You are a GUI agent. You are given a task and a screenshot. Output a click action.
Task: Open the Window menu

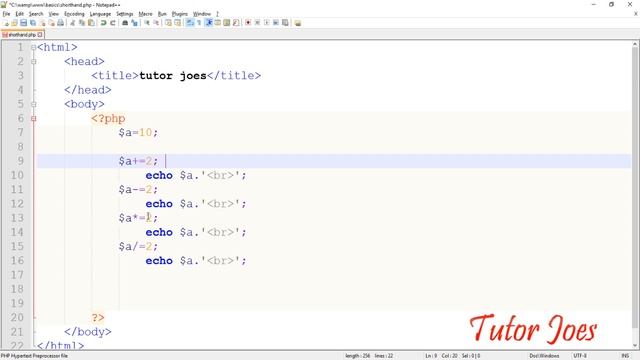(x=202, y=14)
